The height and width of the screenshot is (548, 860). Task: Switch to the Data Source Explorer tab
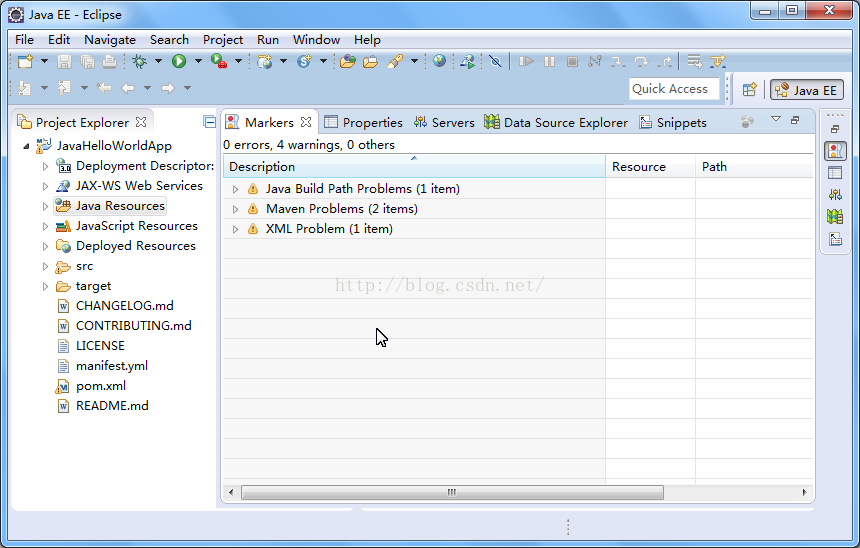point(556,122)
